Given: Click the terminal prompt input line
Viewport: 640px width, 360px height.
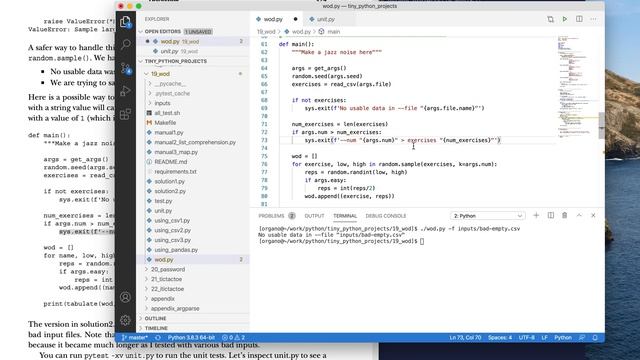Looking at the screenshot, I should tap(341, 241).
